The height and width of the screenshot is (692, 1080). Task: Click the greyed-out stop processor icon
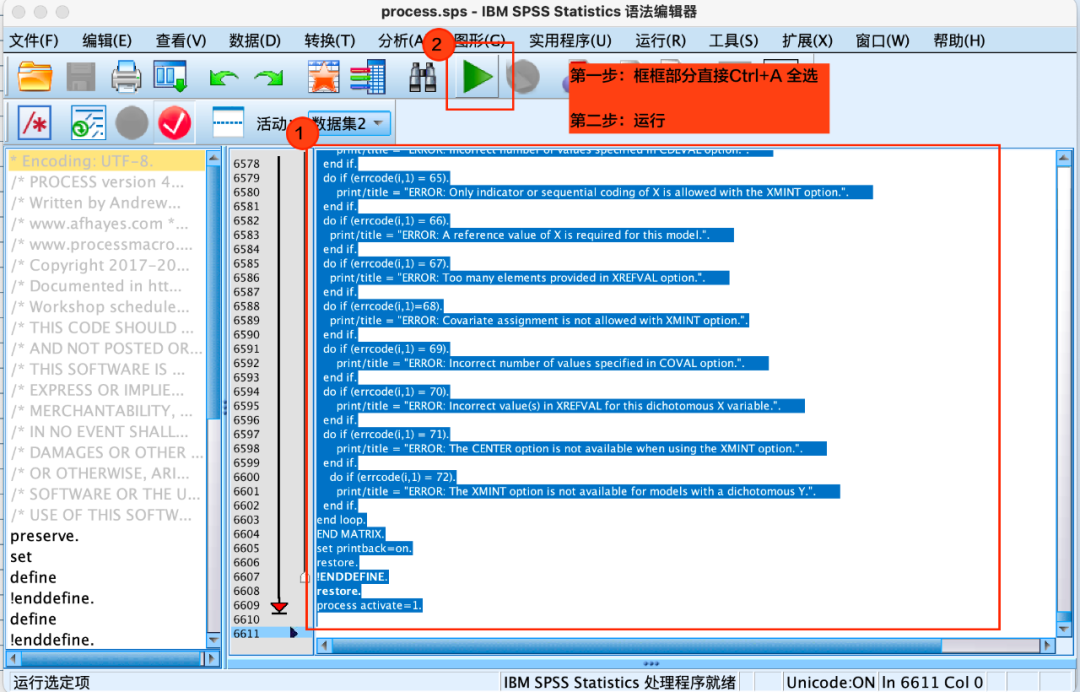[523, 76]
